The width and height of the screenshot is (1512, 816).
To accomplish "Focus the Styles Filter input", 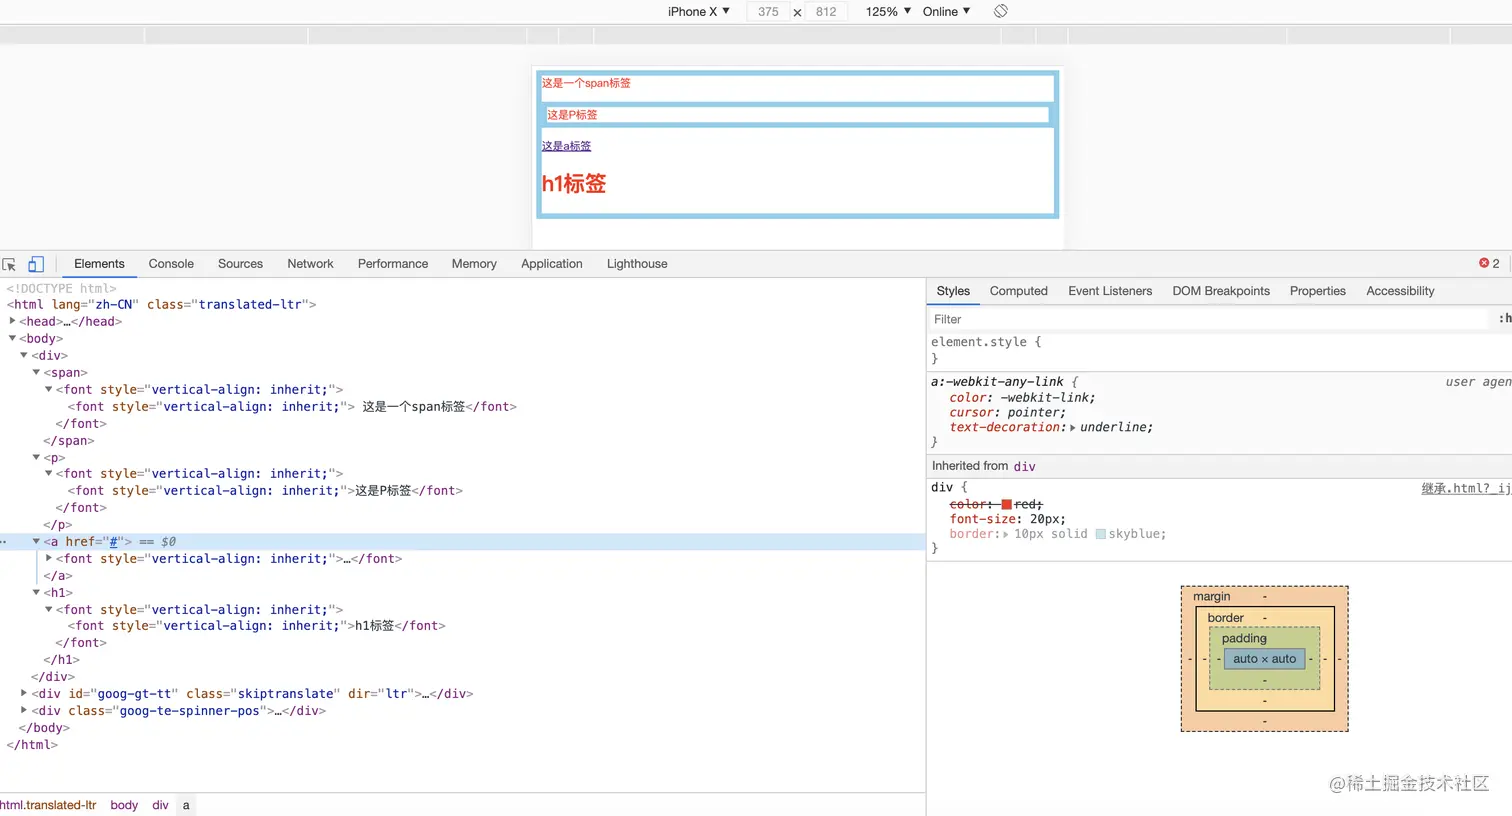I will click(x=1210, y=319).
